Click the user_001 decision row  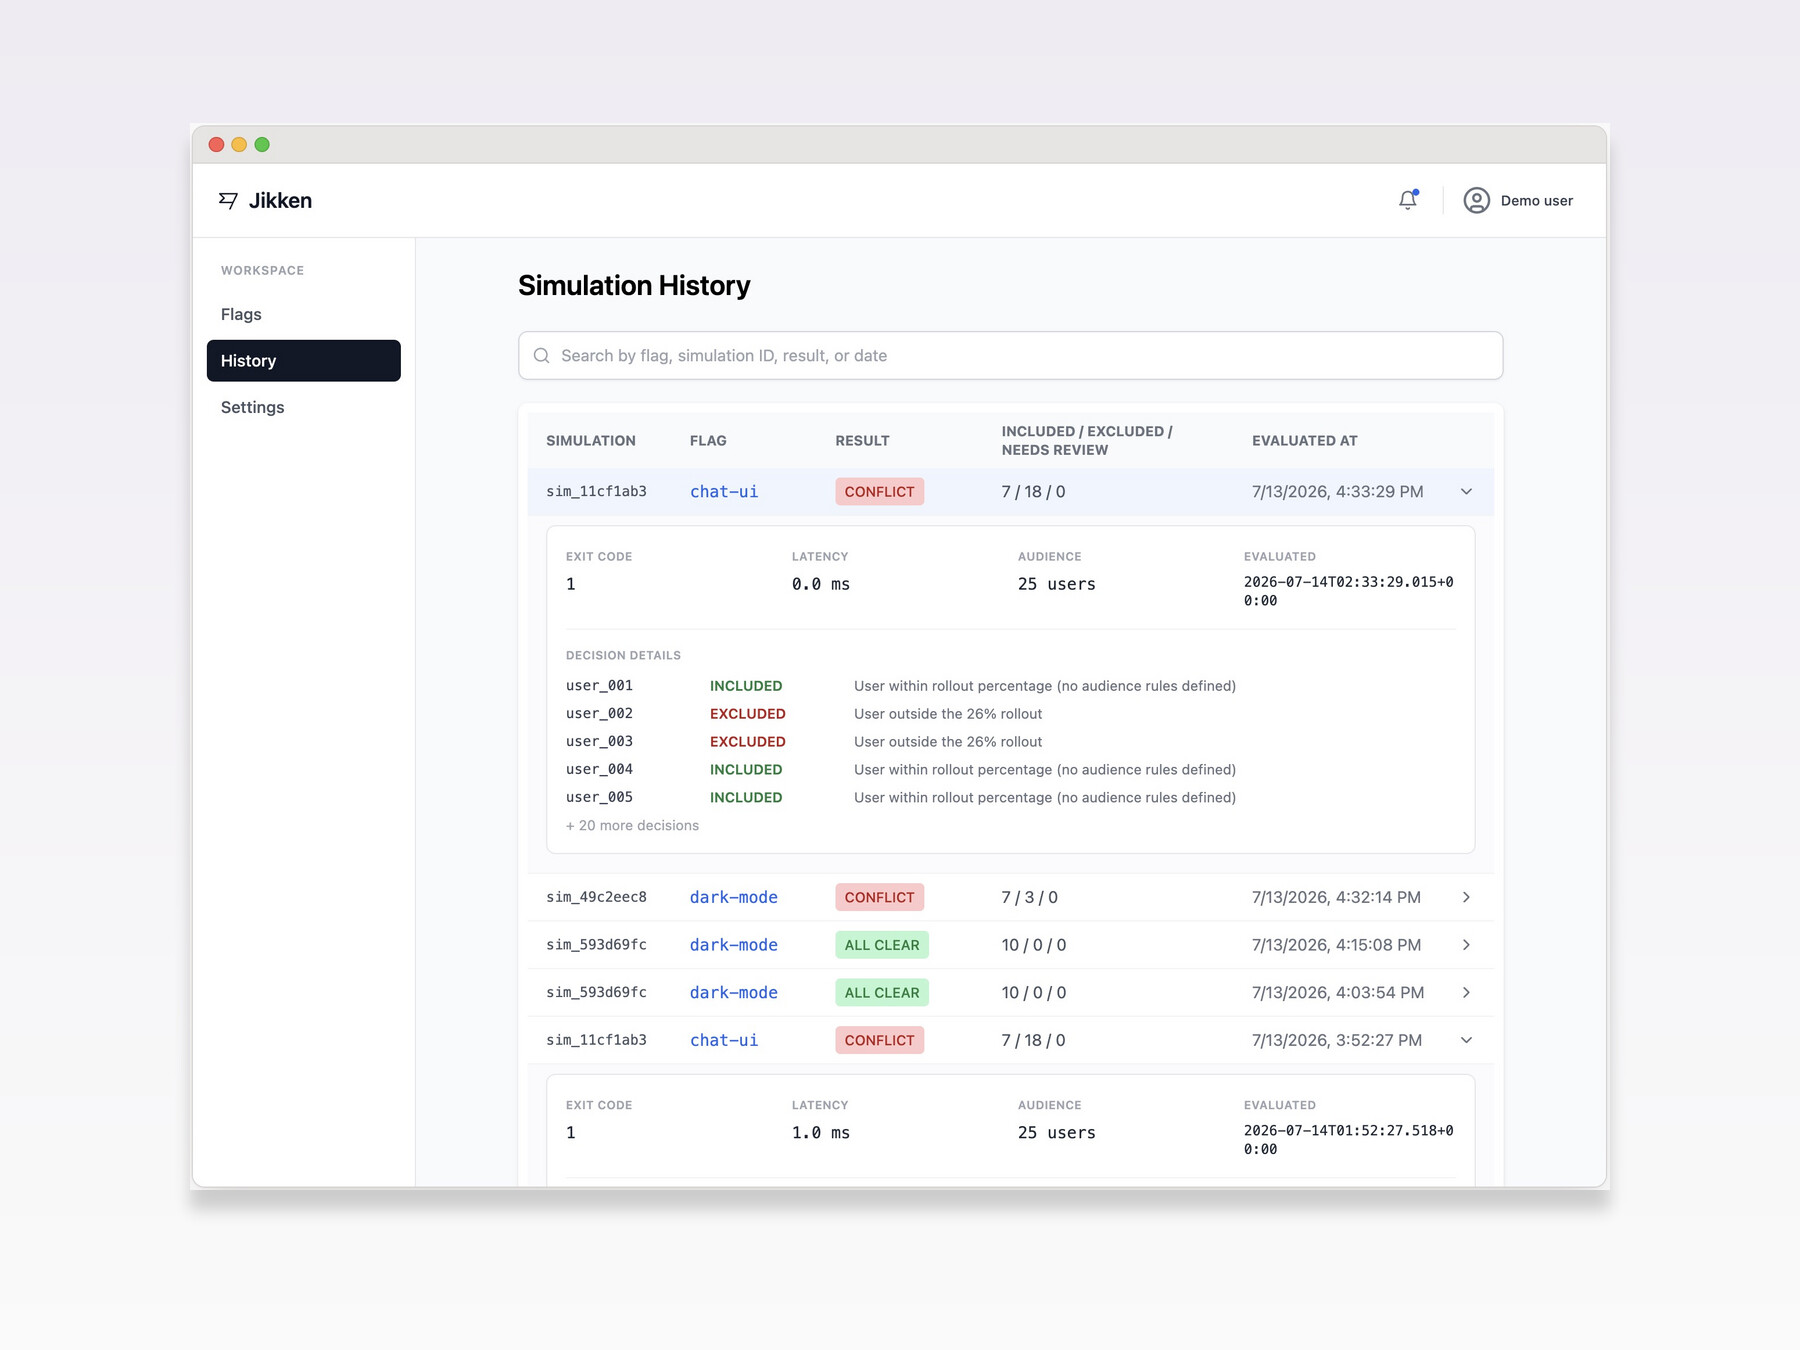click(x=1010, y=686)
